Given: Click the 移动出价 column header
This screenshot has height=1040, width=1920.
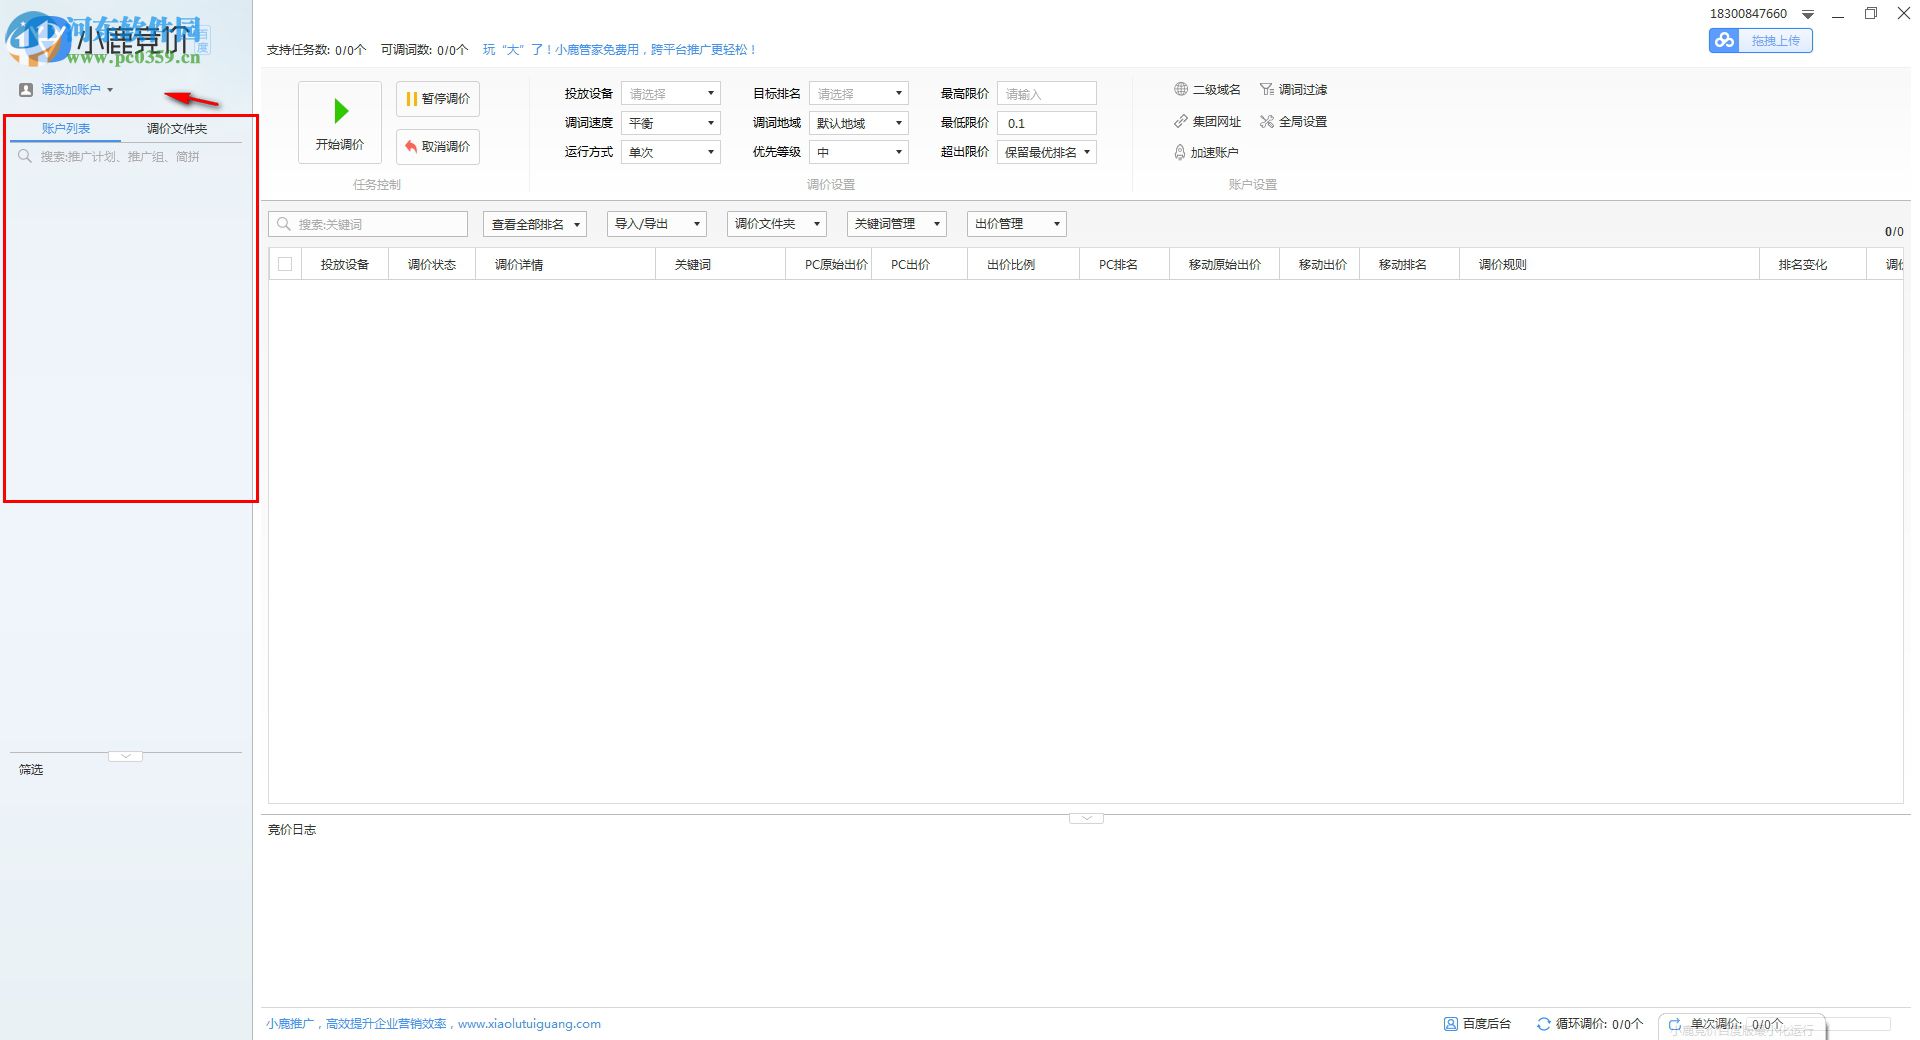Looking at the screenshot, I should coord(1320,265).
